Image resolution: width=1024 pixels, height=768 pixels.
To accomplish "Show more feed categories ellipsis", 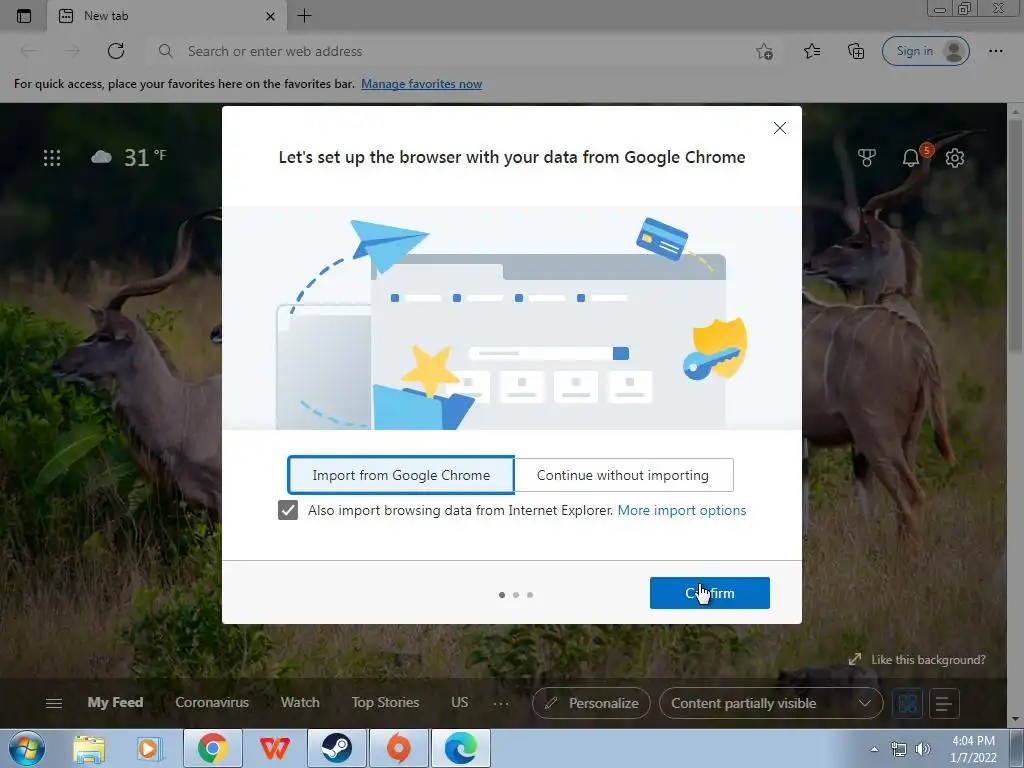I will (x=501, y=703).
